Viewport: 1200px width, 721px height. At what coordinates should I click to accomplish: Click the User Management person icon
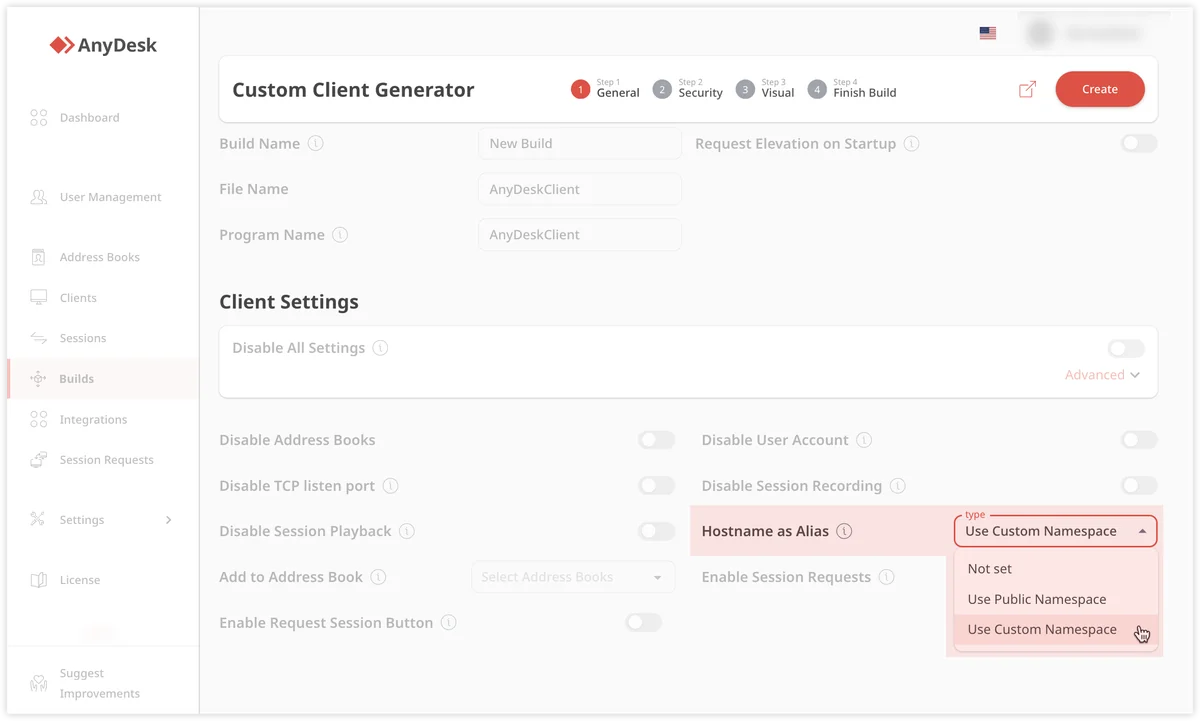[39, 197]
